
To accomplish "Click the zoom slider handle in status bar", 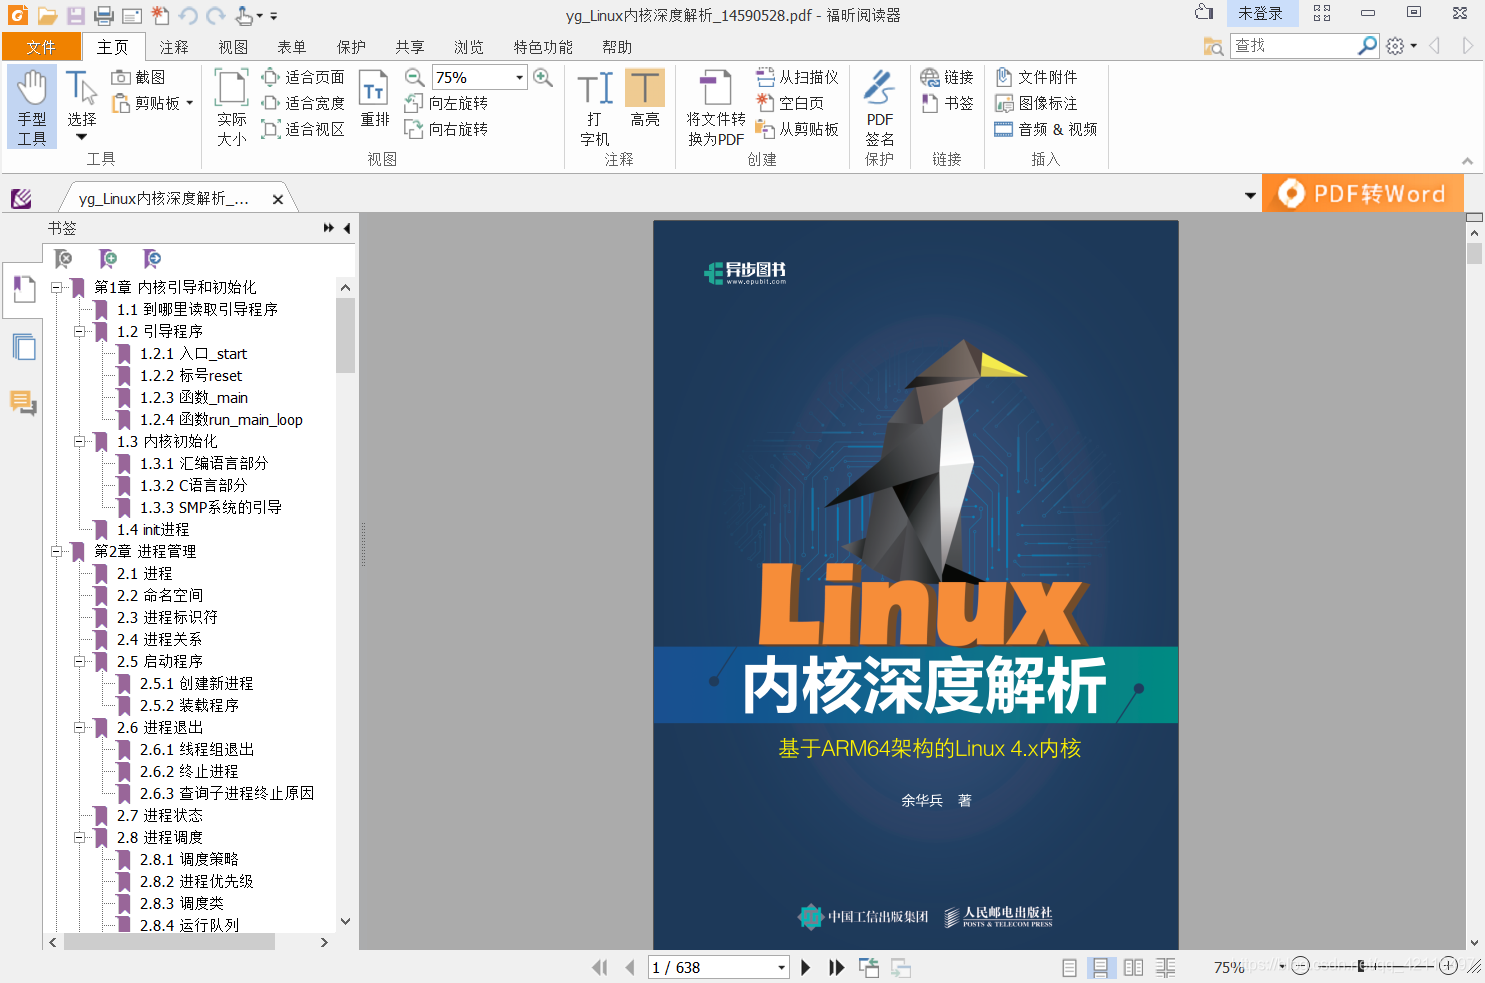I will (1361, 966).
